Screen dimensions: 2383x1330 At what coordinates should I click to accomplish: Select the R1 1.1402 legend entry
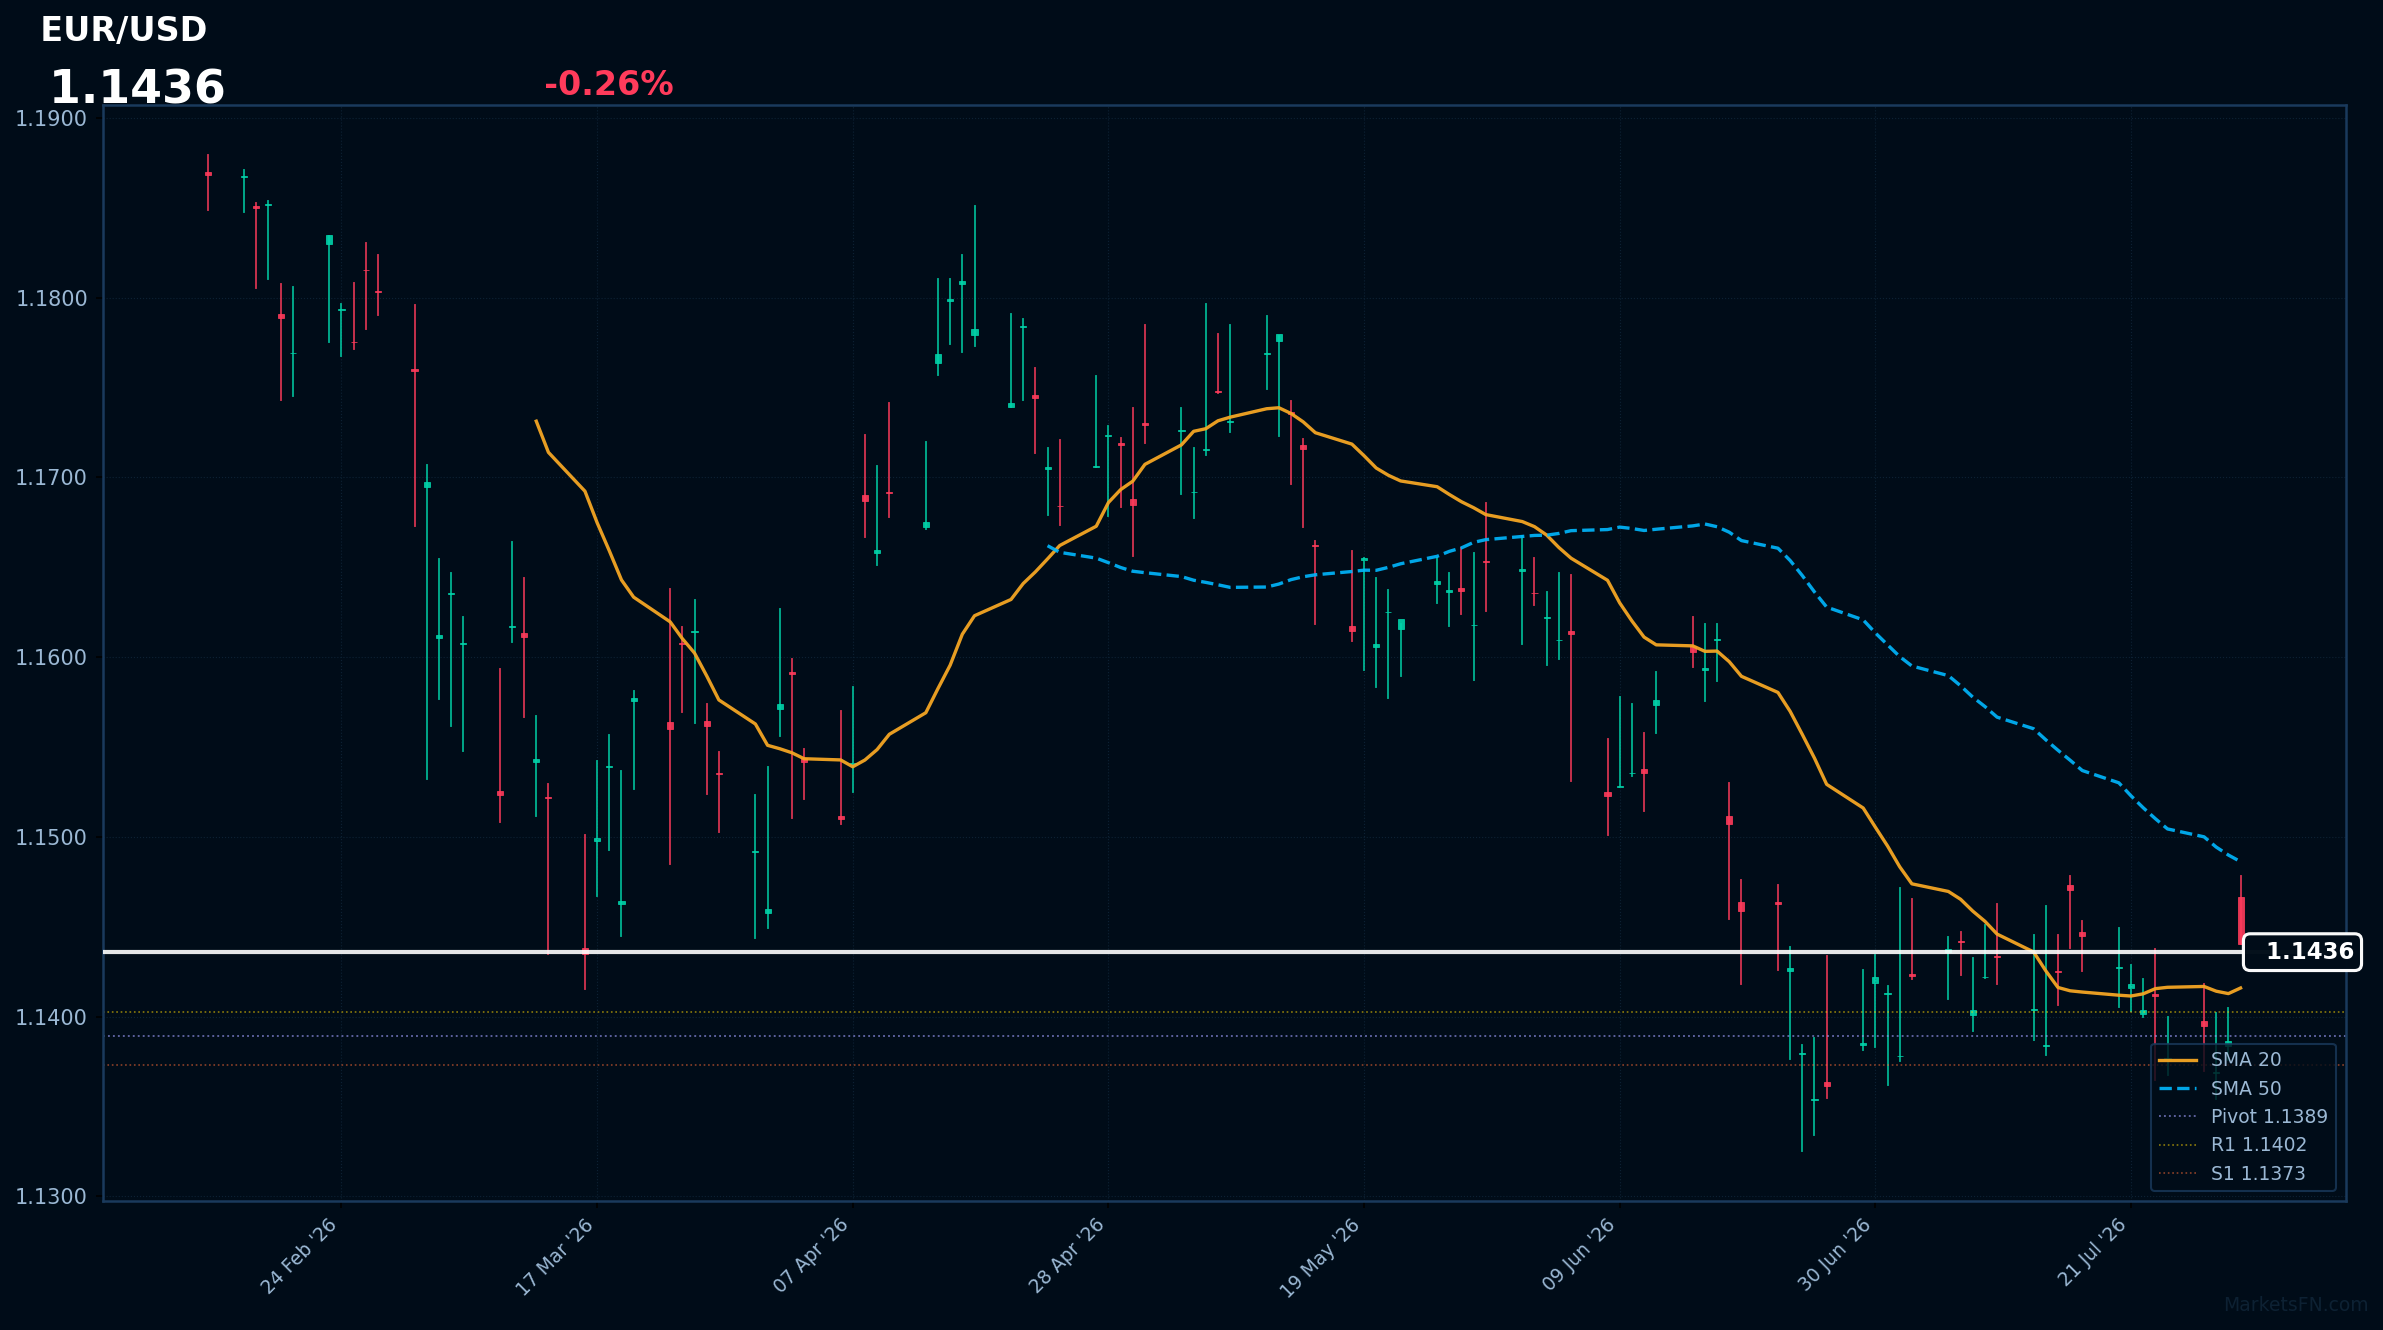point(2232,1145)
